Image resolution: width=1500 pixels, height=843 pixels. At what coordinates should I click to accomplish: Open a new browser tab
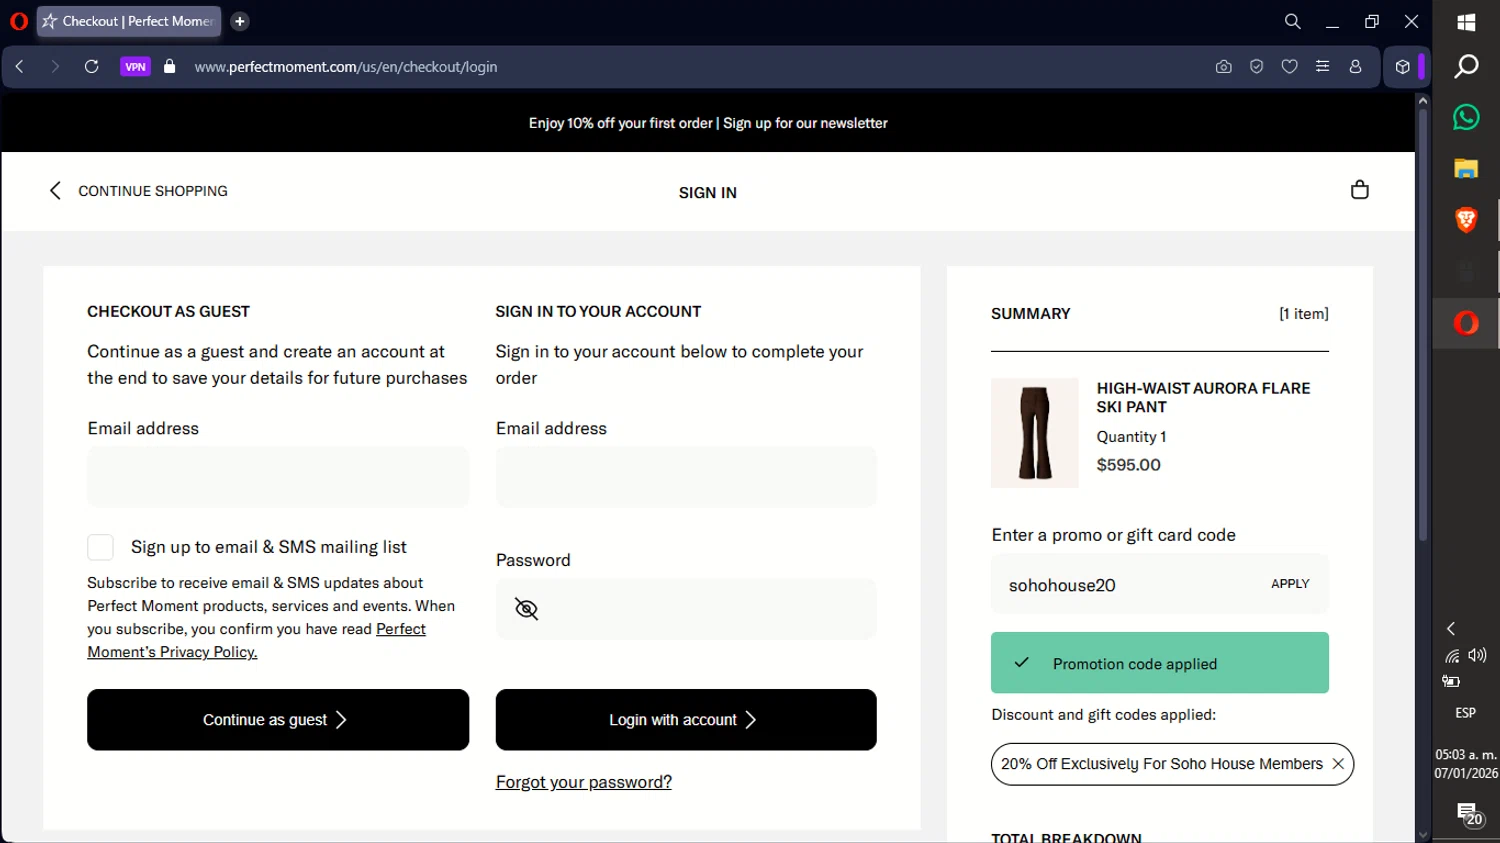(240, 21)
